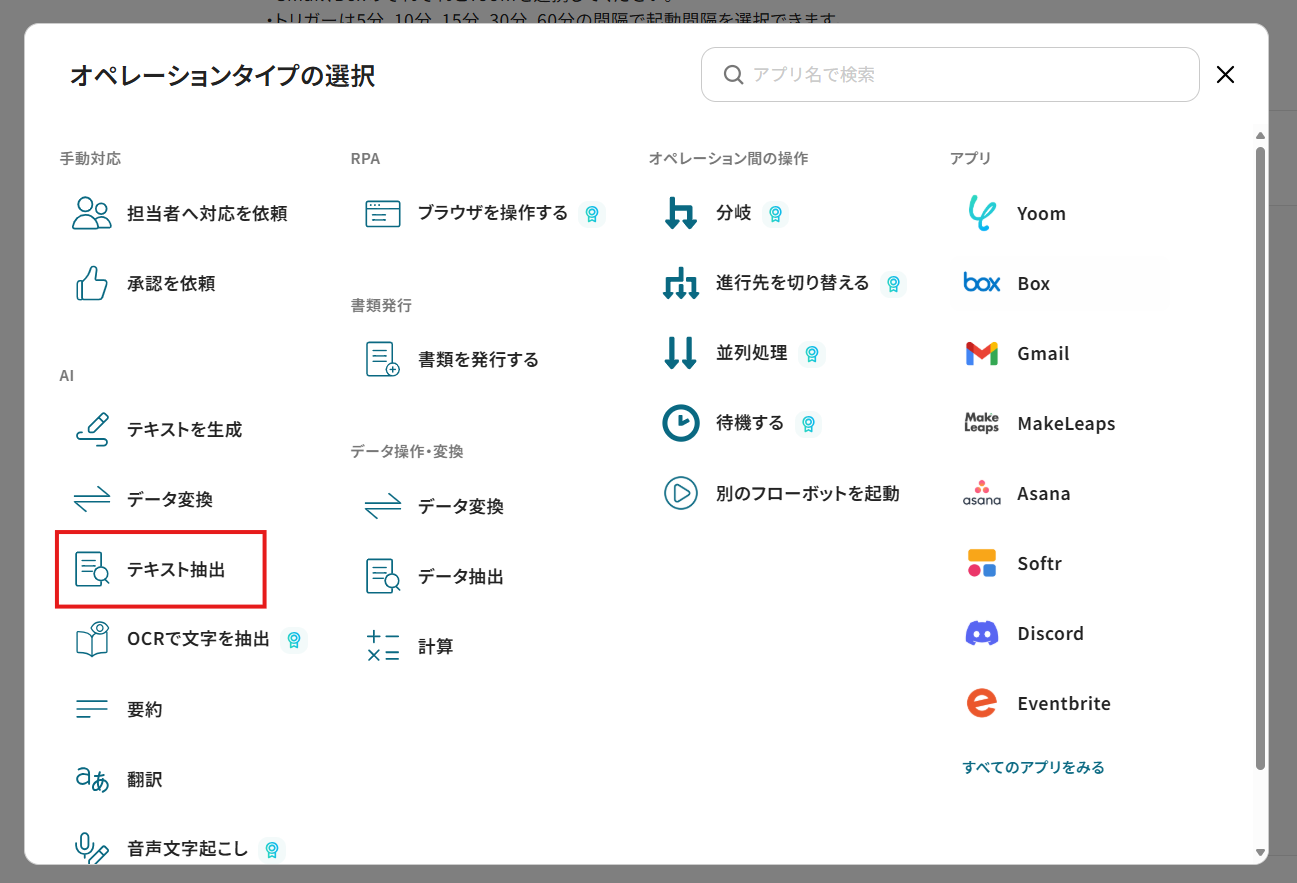Choose the Discord app
1297x883 pixels.
[x=1050, y=634]
